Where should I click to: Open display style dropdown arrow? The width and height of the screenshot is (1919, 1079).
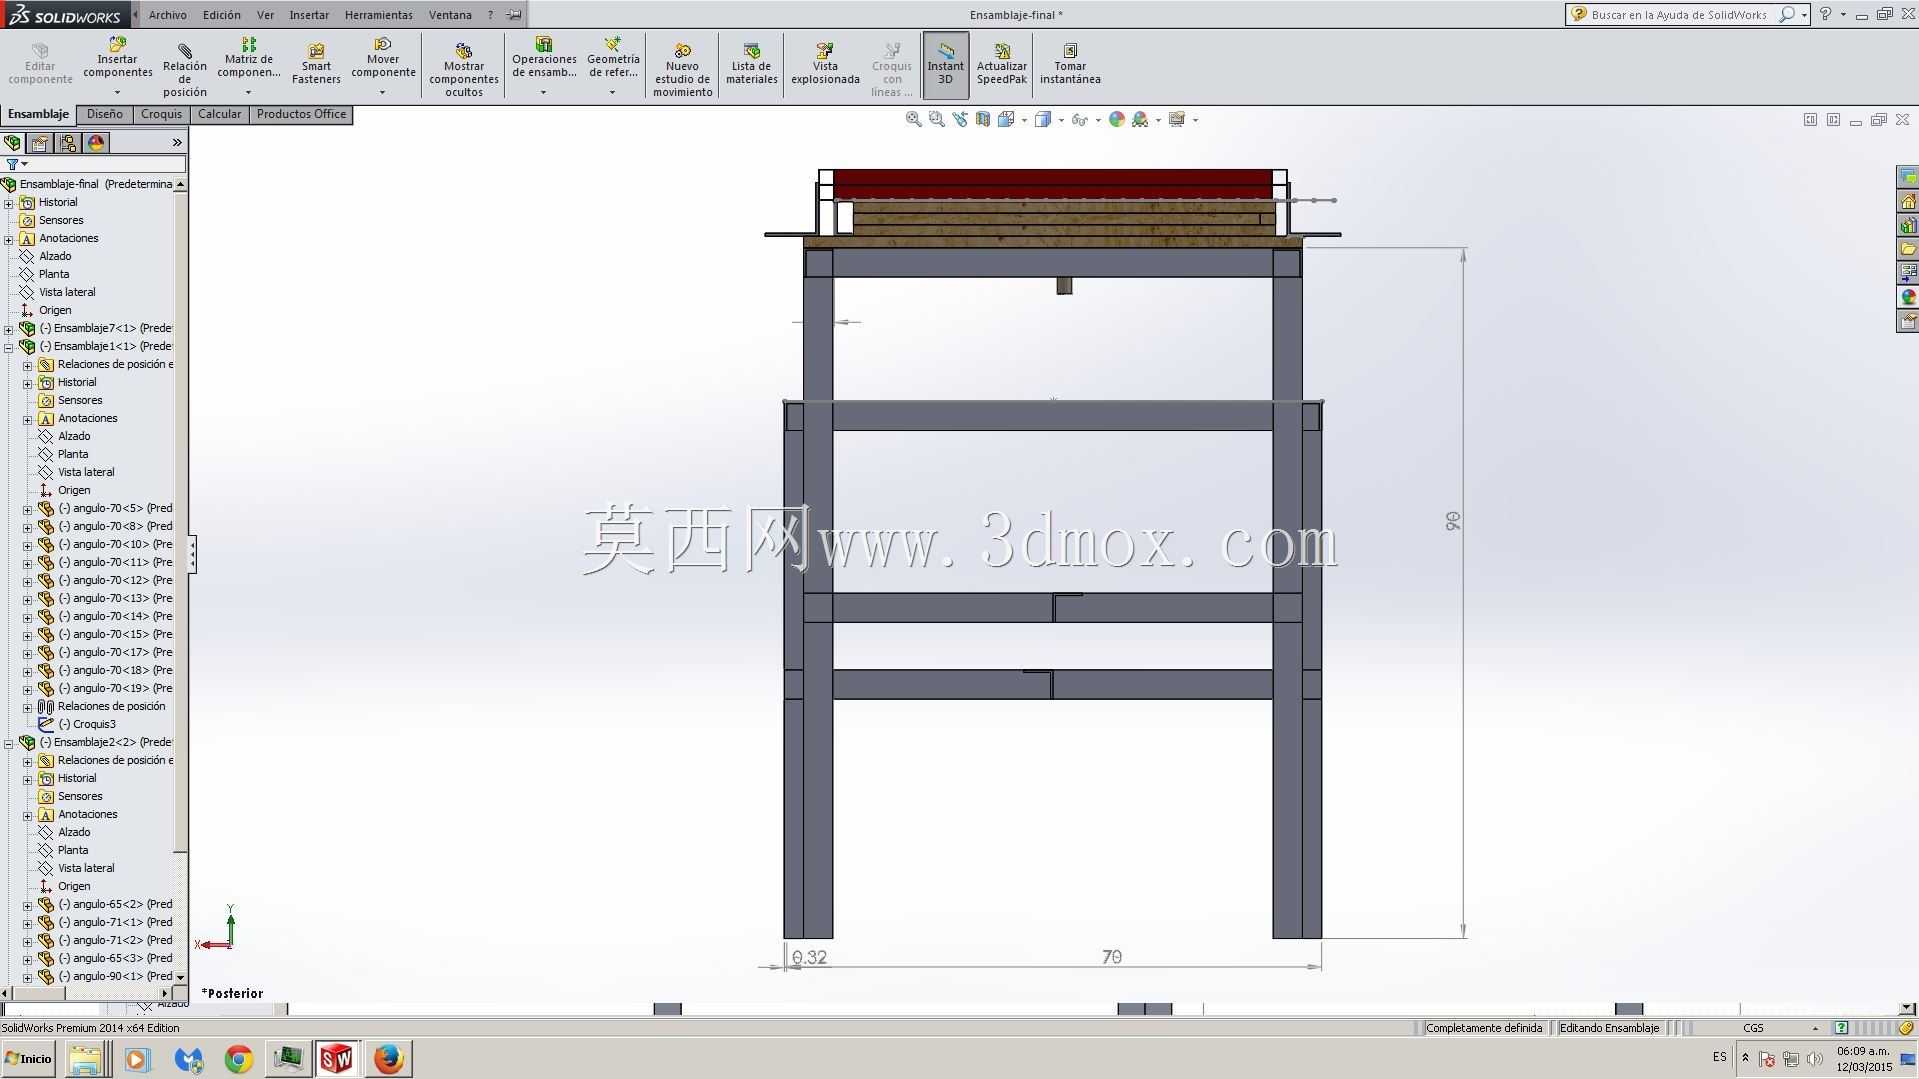point(1061,120)
